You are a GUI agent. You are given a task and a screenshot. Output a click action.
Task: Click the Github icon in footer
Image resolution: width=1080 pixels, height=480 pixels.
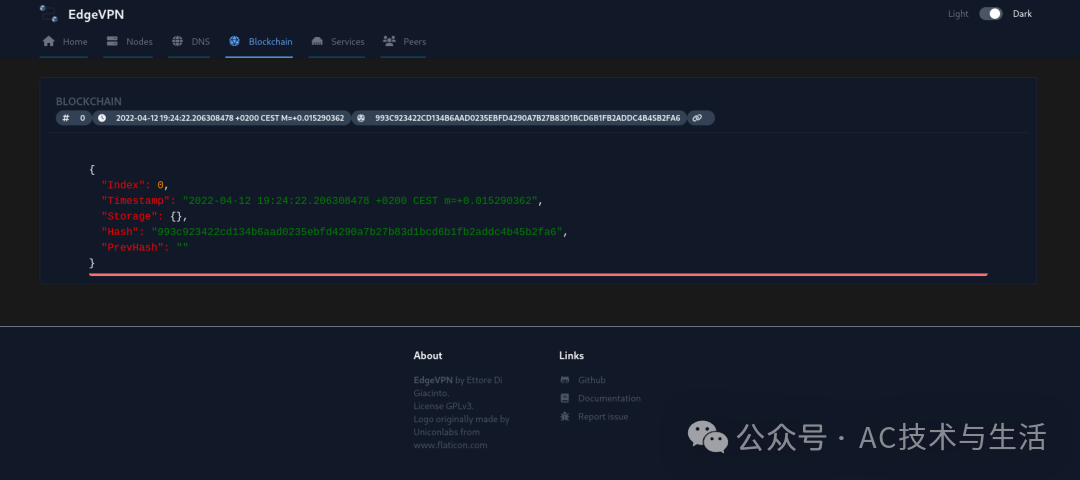tap(565, 380)
